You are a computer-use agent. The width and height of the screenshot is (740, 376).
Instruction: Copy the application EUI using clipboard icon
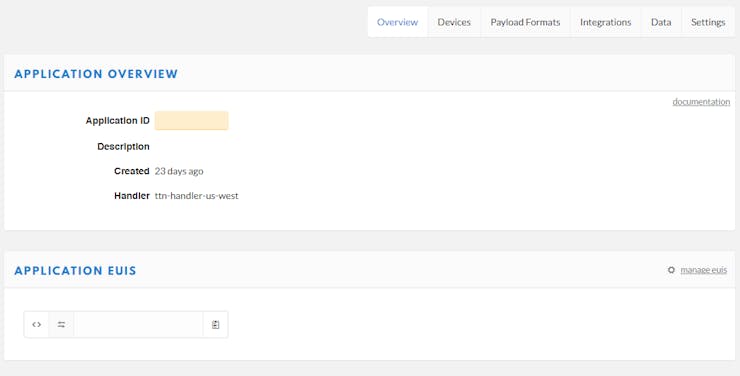click(216, 325)
